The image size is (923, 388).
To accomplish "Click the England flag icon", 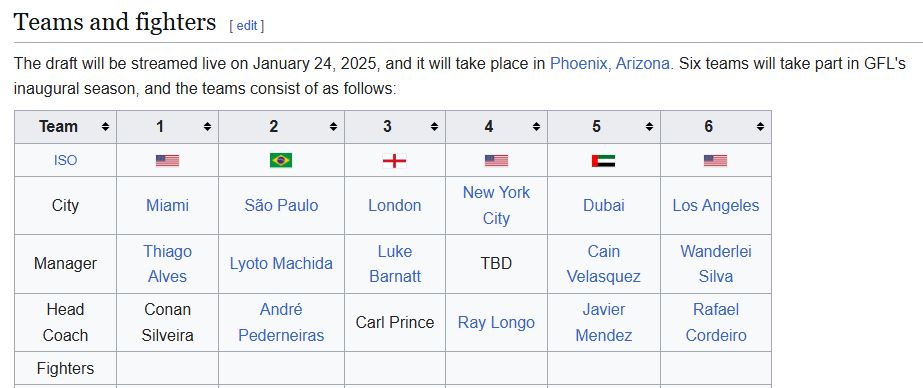I will pyautogui.click(x=394, y=161).
